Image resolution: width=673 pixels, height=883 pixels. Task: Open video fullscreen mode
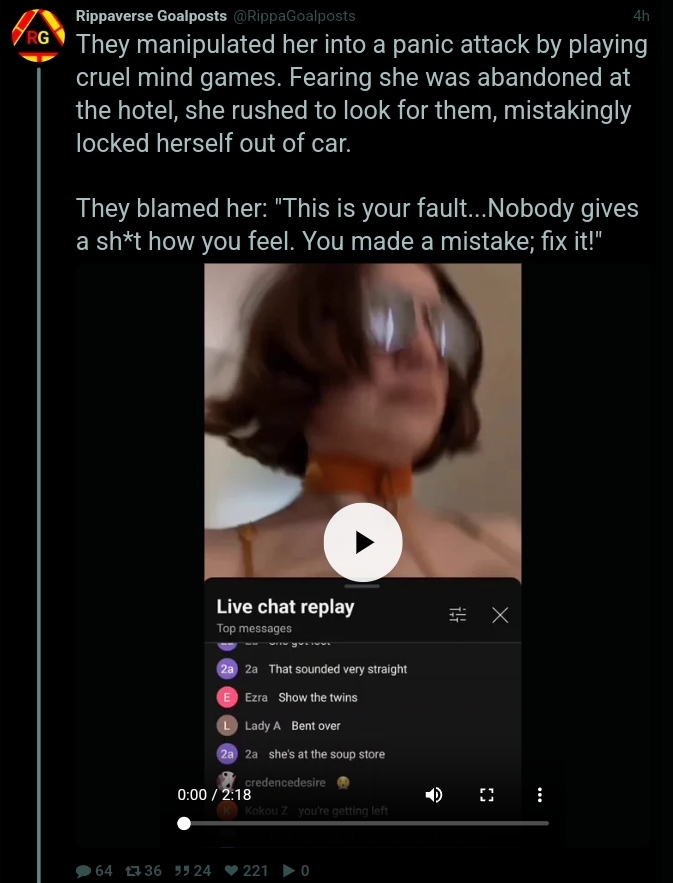487,795
